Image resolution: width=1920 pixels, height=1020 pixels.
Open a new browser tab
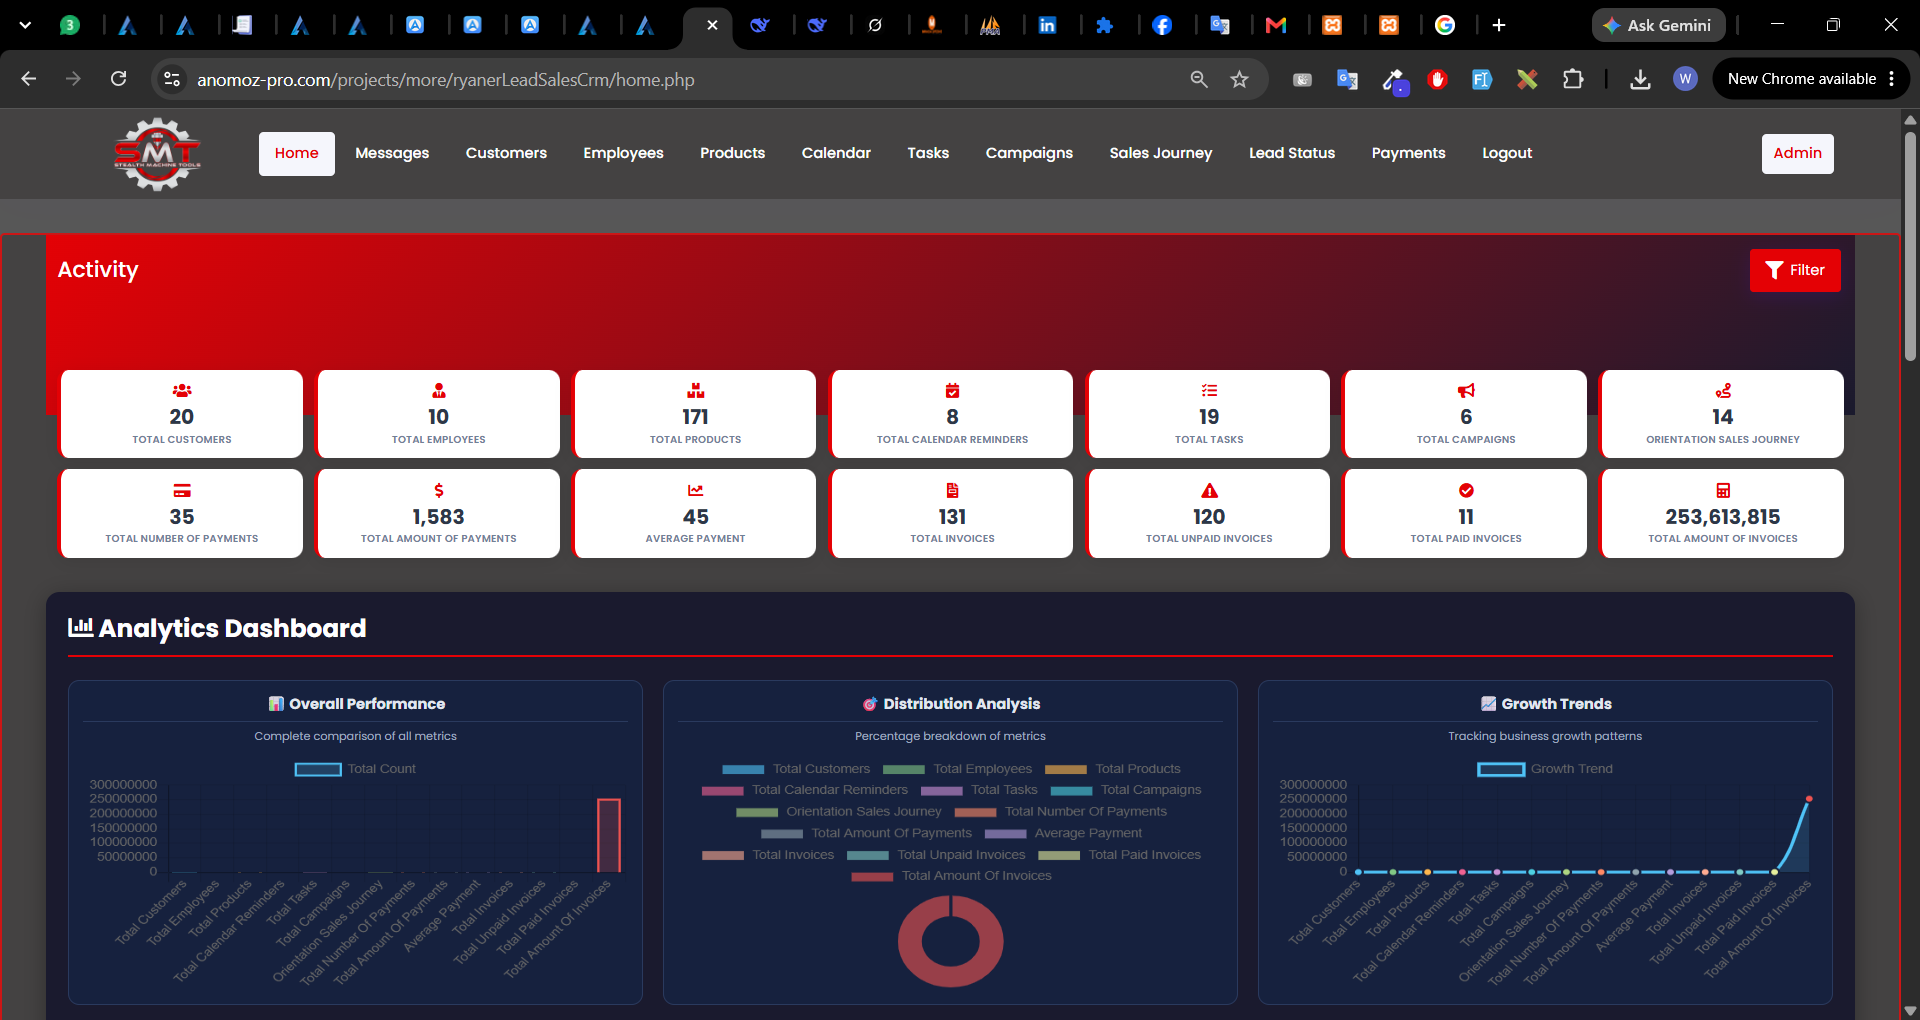tap(1498, 25)
